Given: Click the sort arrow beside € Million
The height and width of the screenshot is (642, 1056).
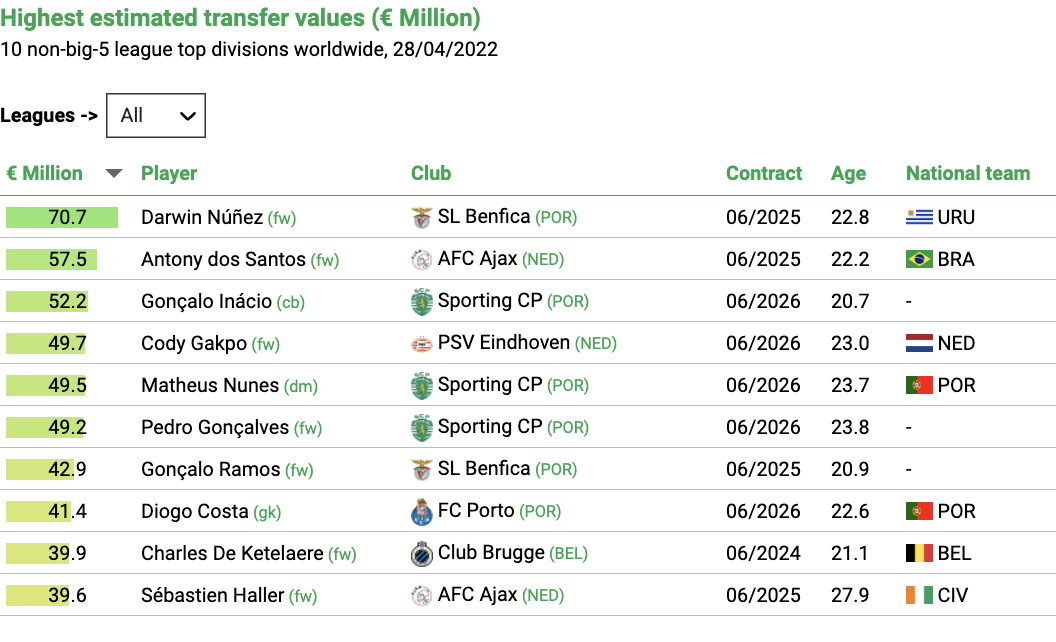Looking at the screenshot, I should [114, 173].
